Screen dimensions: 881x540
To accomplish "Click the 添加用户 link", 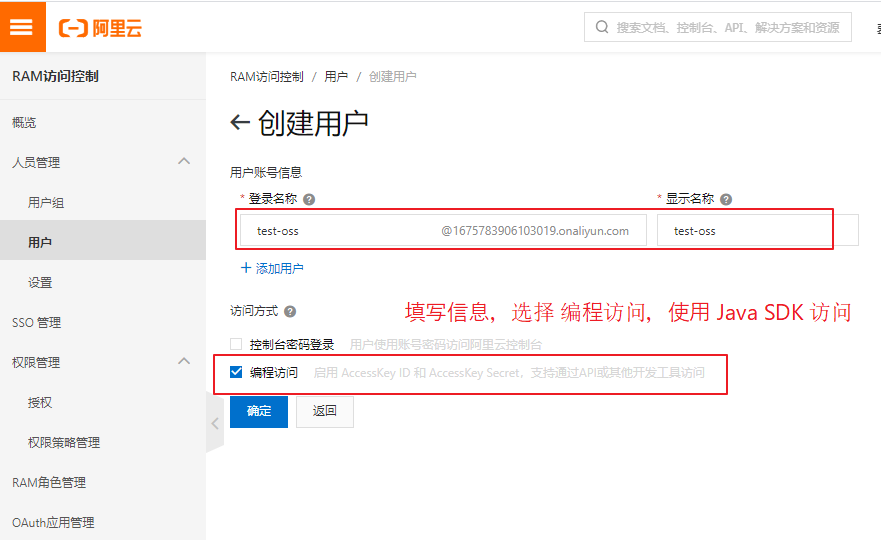I will coord(280,269).
